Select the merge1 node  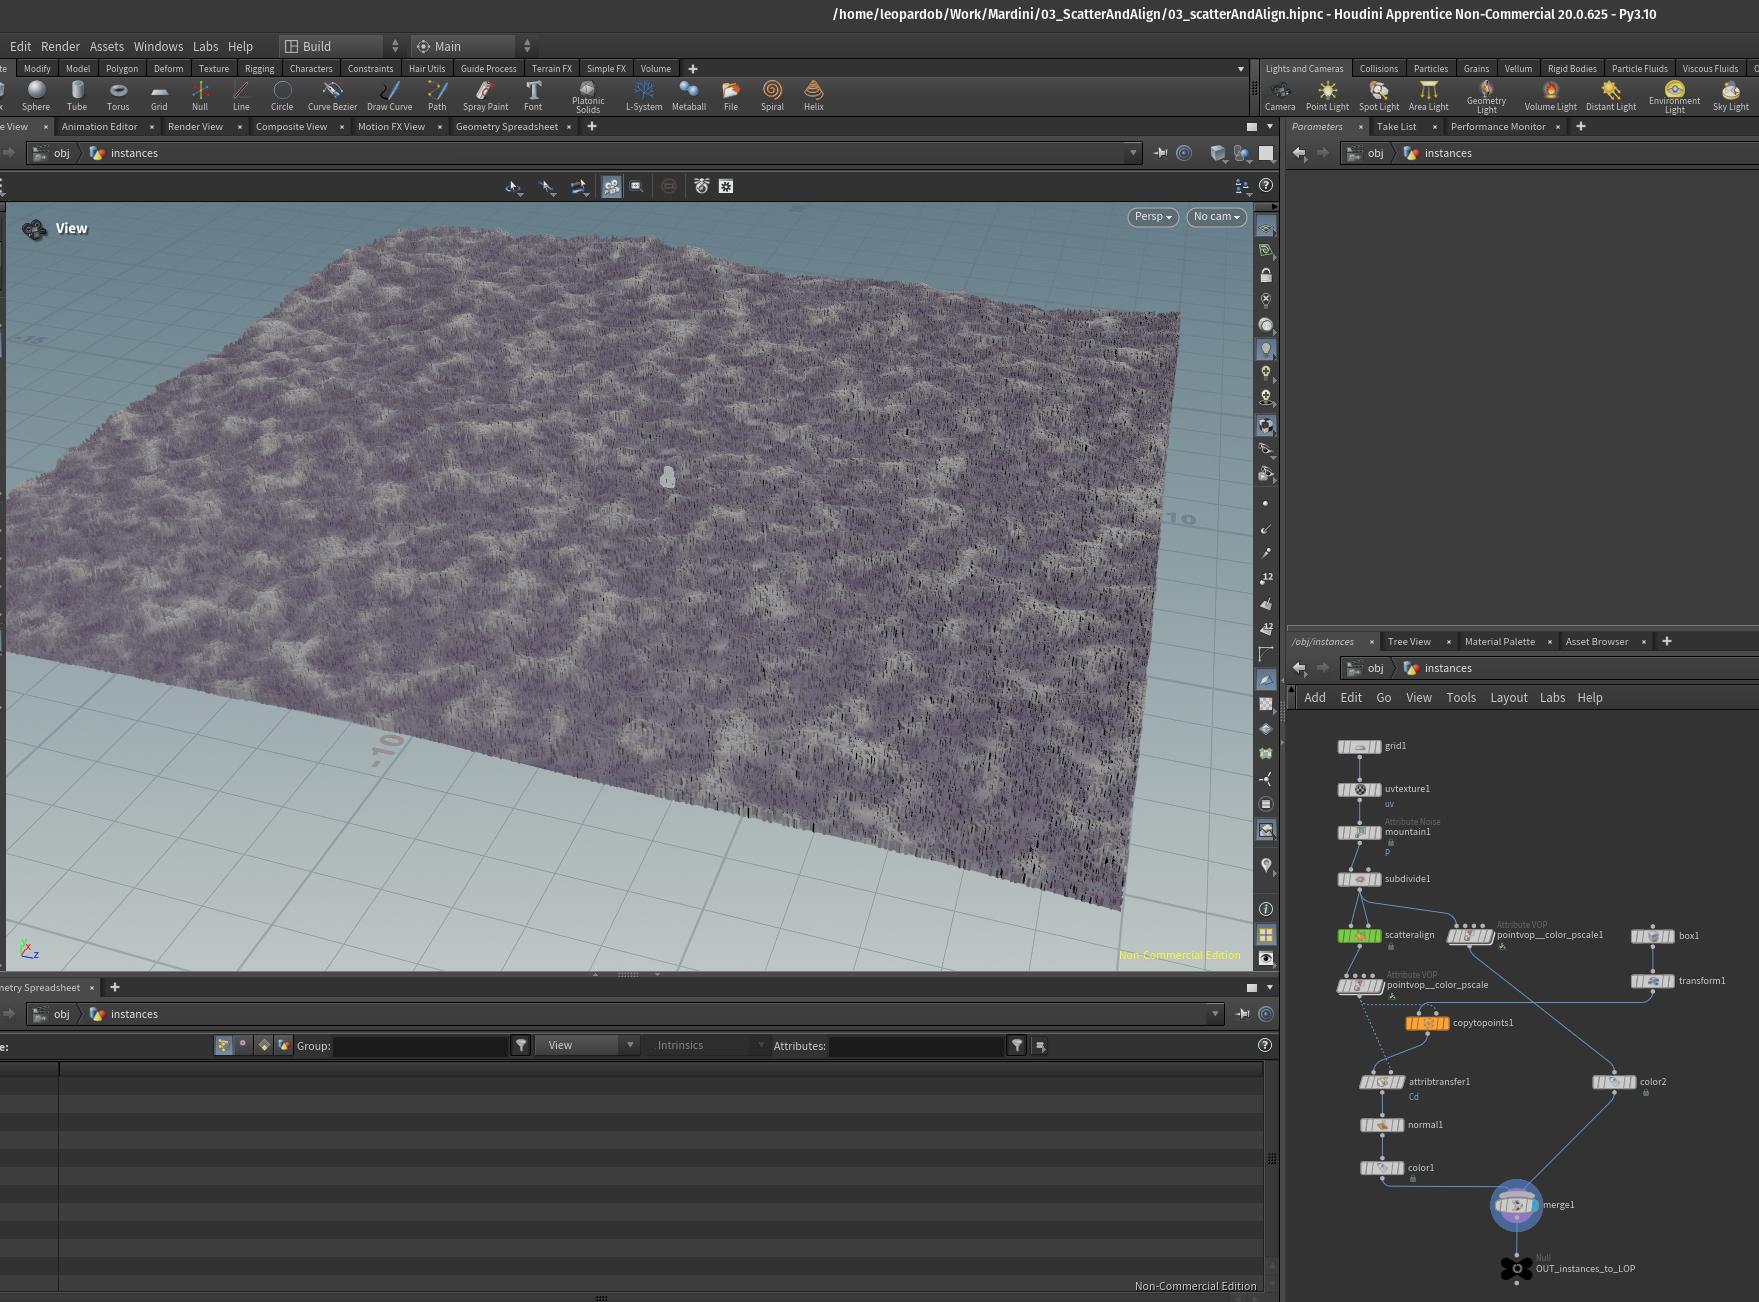point(1516,1205)
